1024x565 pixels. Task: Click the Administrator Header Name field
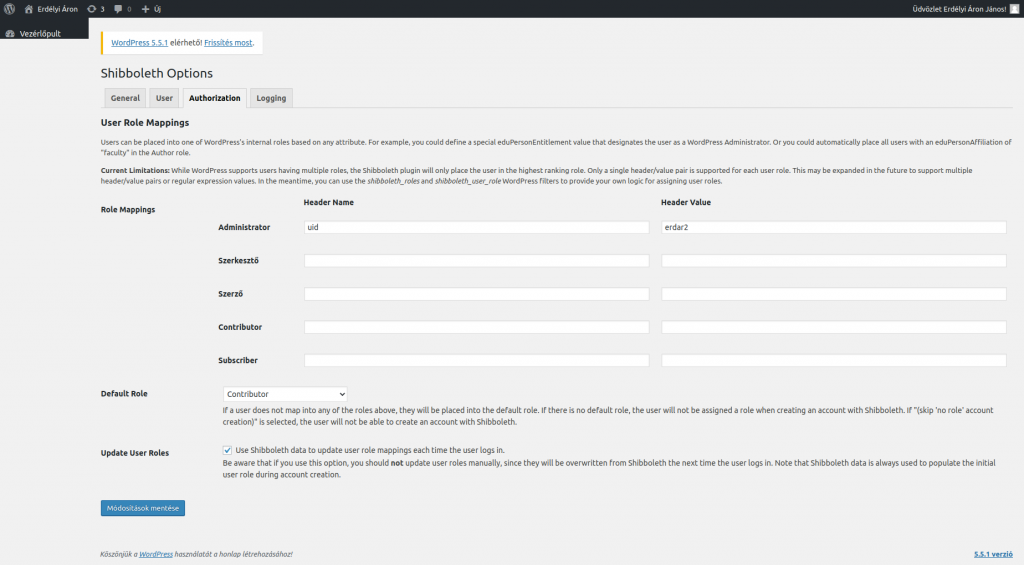[477, 227]
